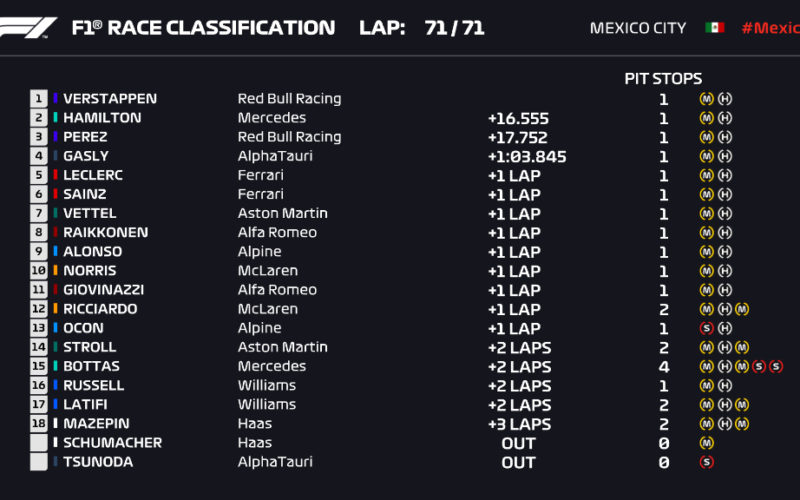Click the Bottas pit stop count 4
The image size is (800, 500).
[664, 367]
